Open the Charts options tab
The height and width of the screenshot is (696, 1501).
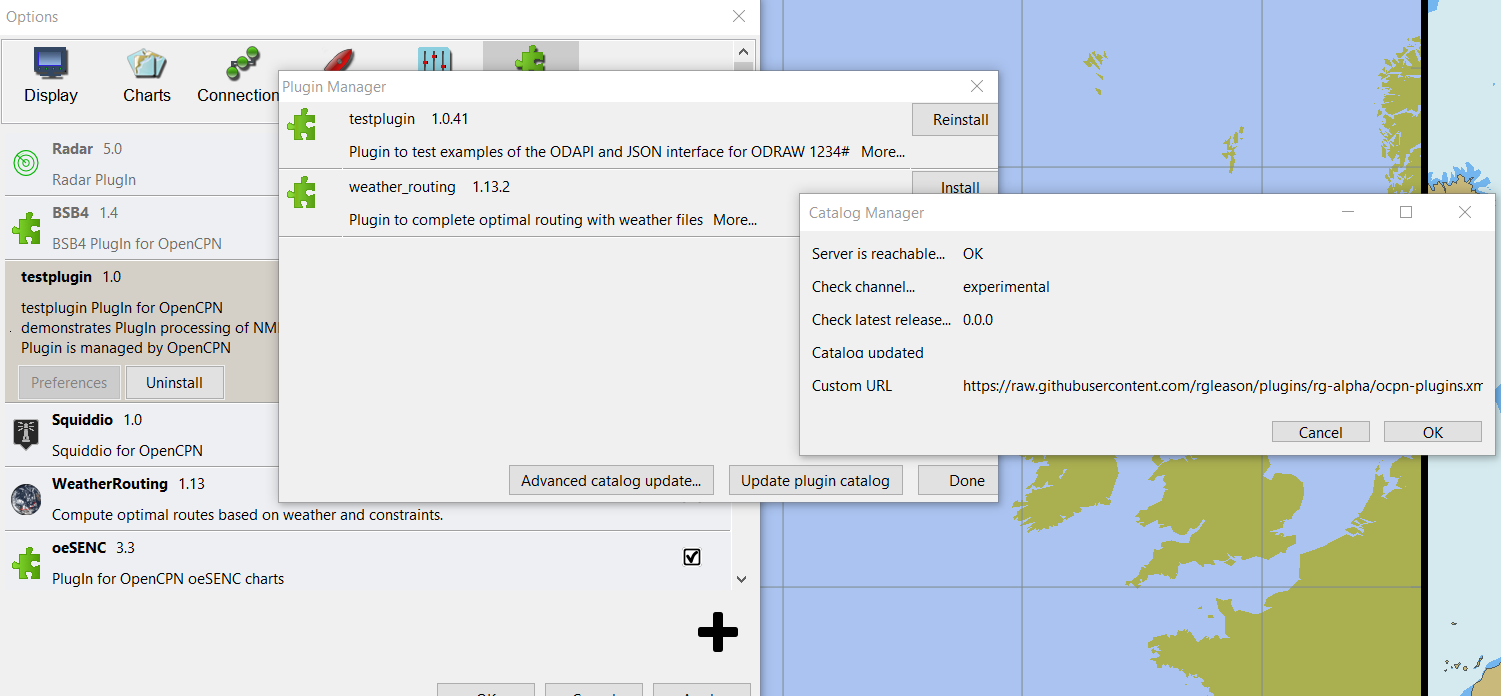click(147, 76)
